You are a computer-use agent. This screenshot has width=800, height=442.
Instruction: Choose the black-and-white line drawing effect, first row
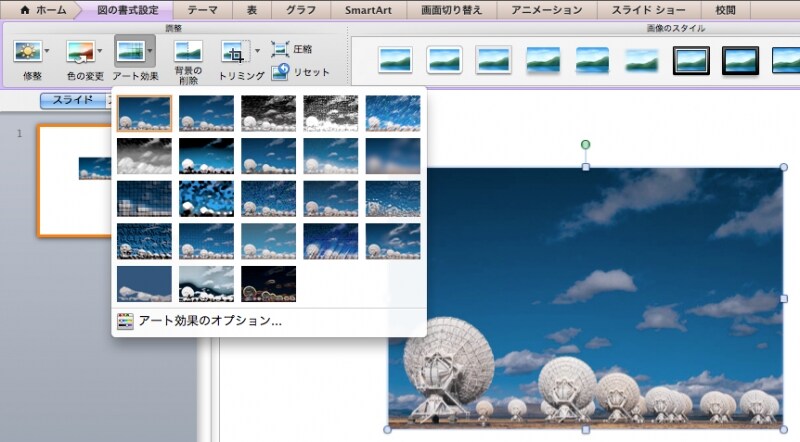[331, 113]
